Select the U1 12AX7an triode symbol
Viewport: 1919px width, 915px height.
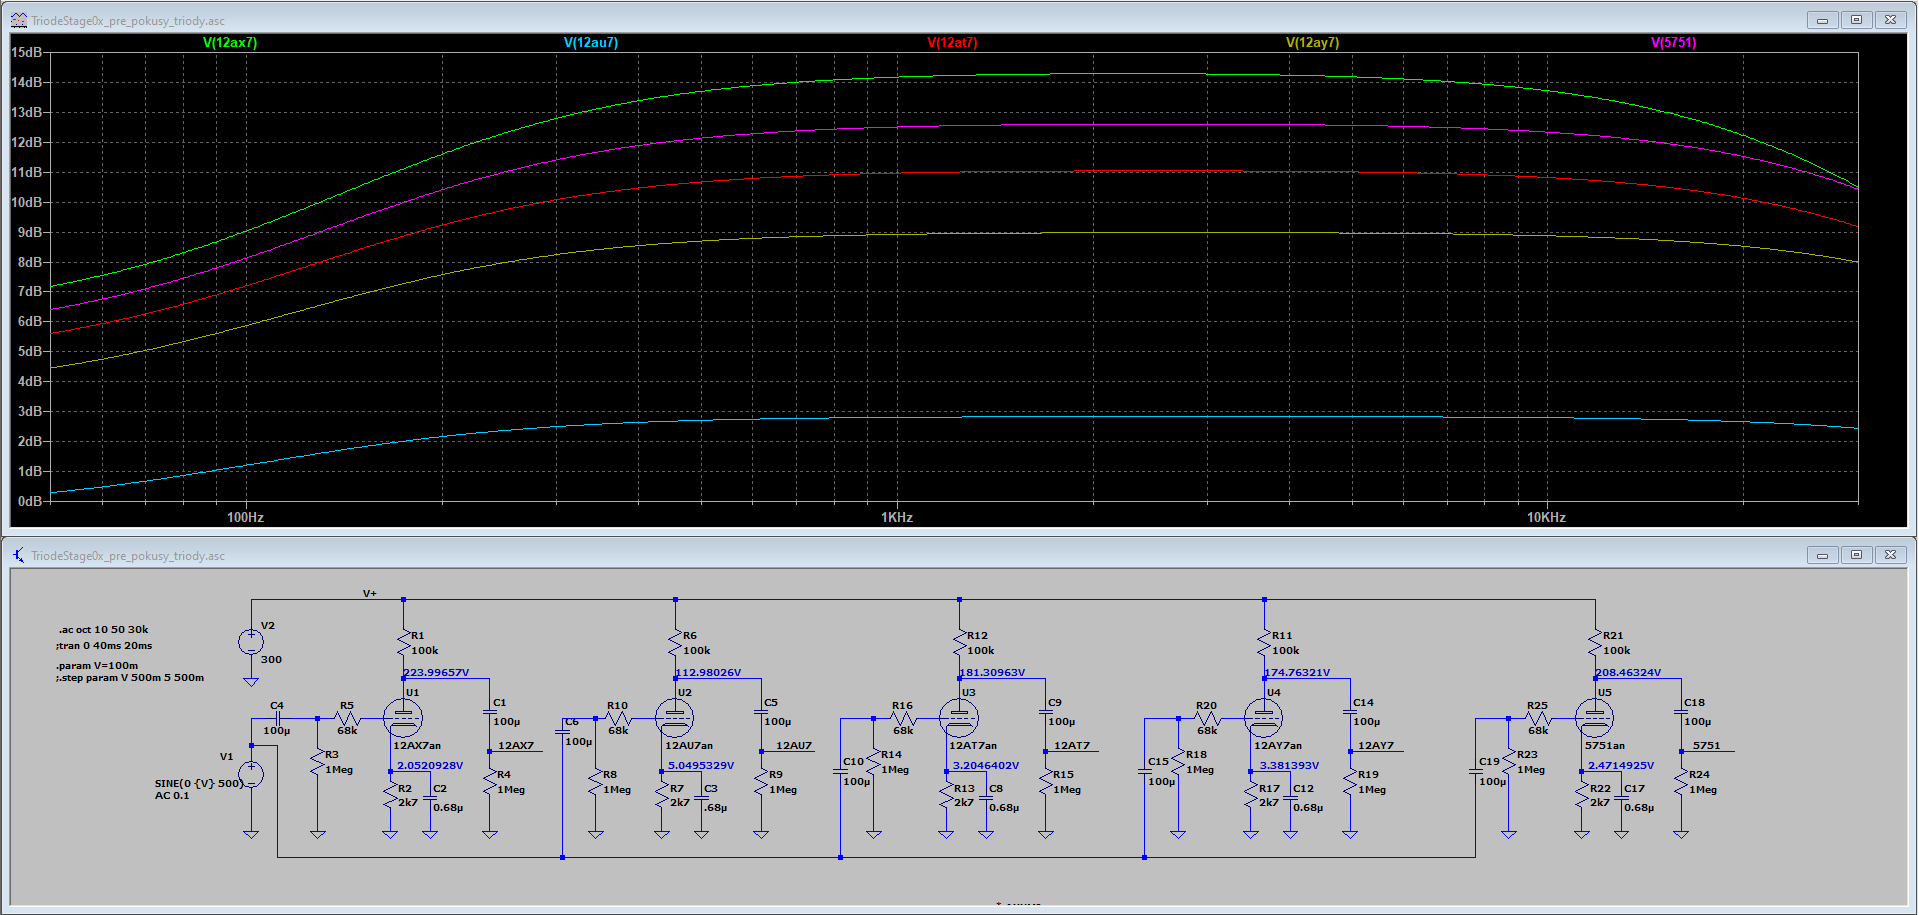[403, 717]
